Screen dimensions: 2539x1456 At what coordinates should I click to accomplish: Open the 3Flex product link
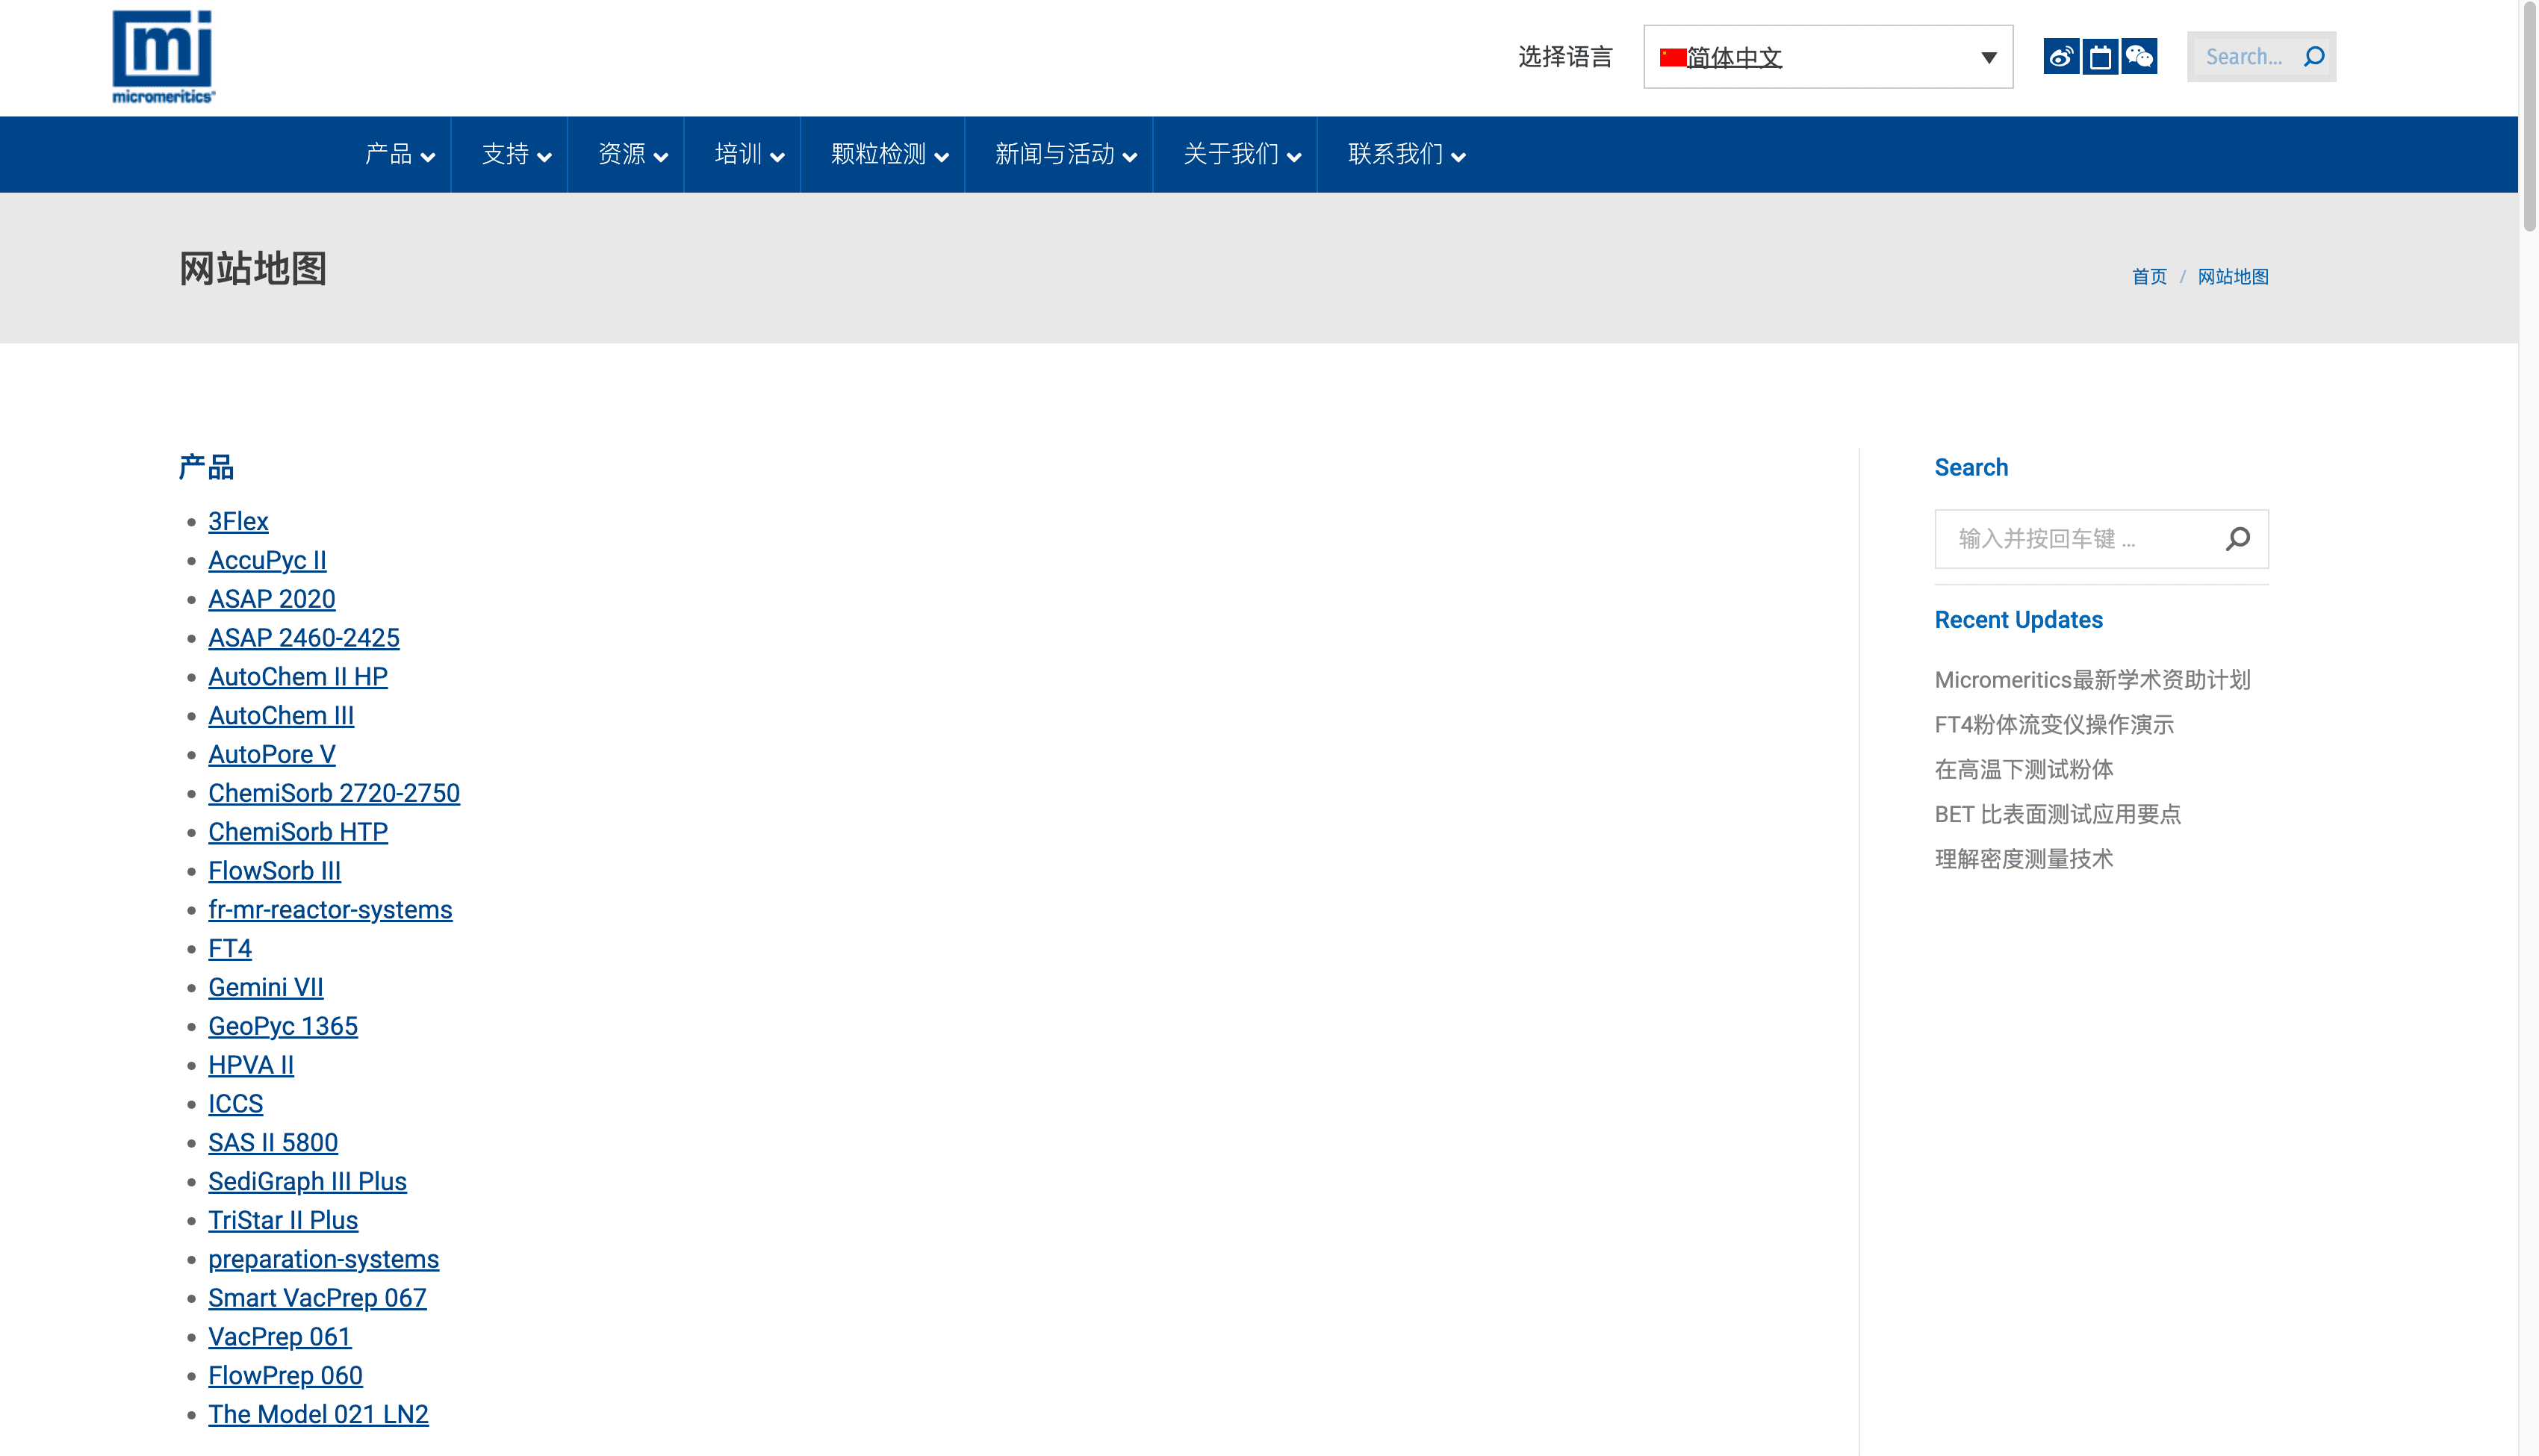(x=238, y=522)
